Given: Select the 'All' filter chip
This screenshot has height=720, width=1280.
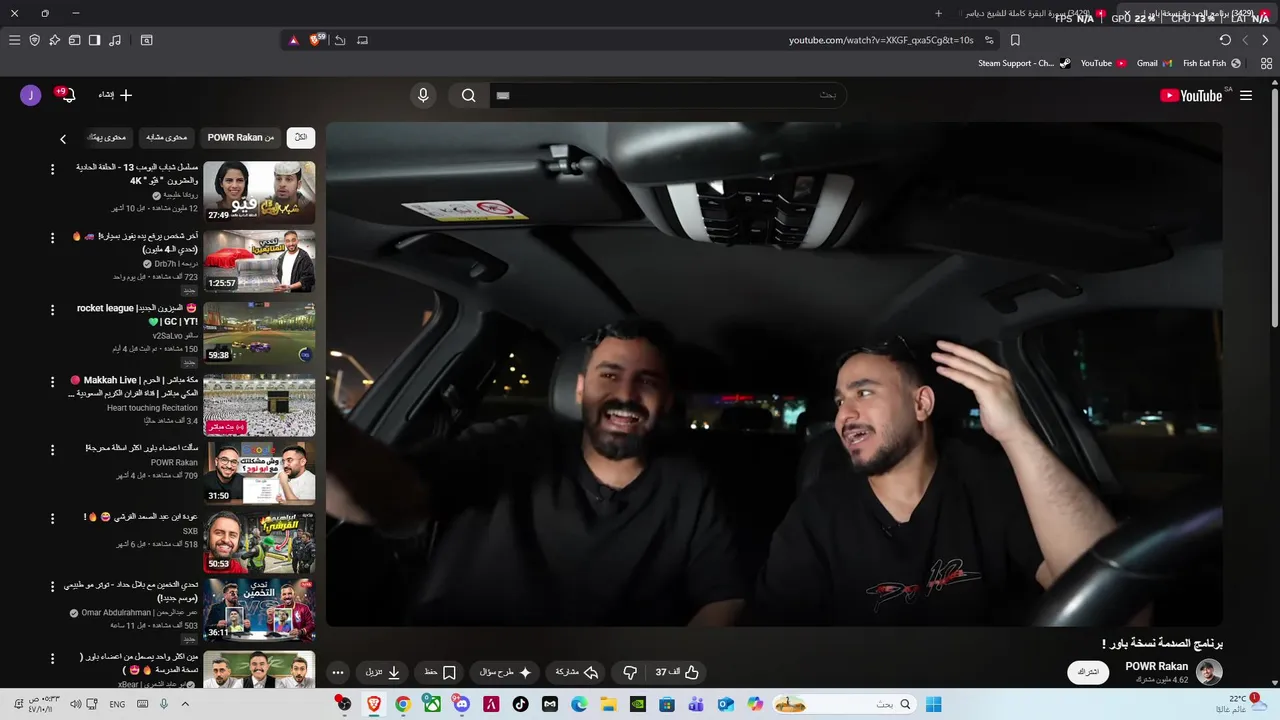Looking at the screenshot, I should [300, 137].
